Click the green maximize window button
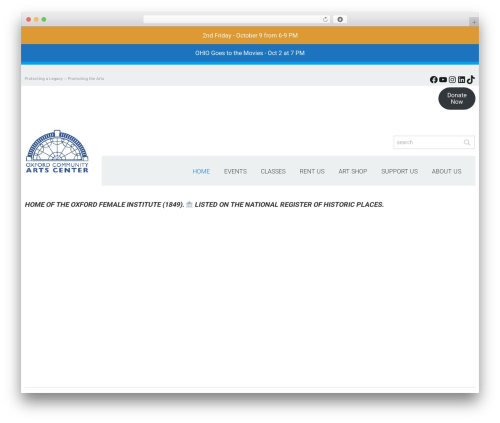Viewport: 500px width, 423px height. coord(44,19)
